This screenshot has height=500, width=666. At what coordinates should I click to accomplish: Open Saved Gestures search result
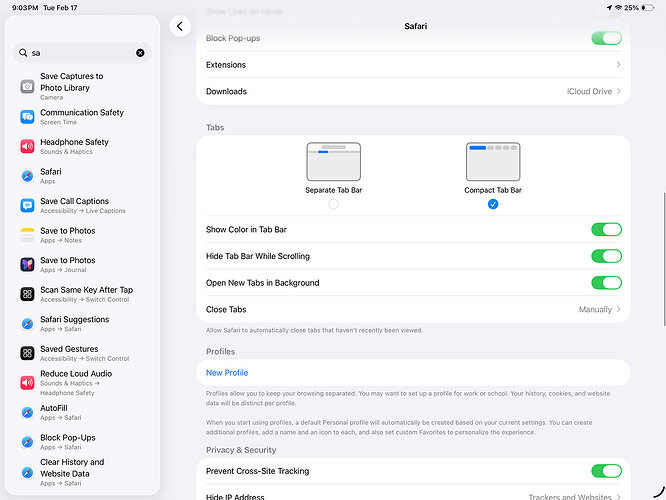point(82,353)
